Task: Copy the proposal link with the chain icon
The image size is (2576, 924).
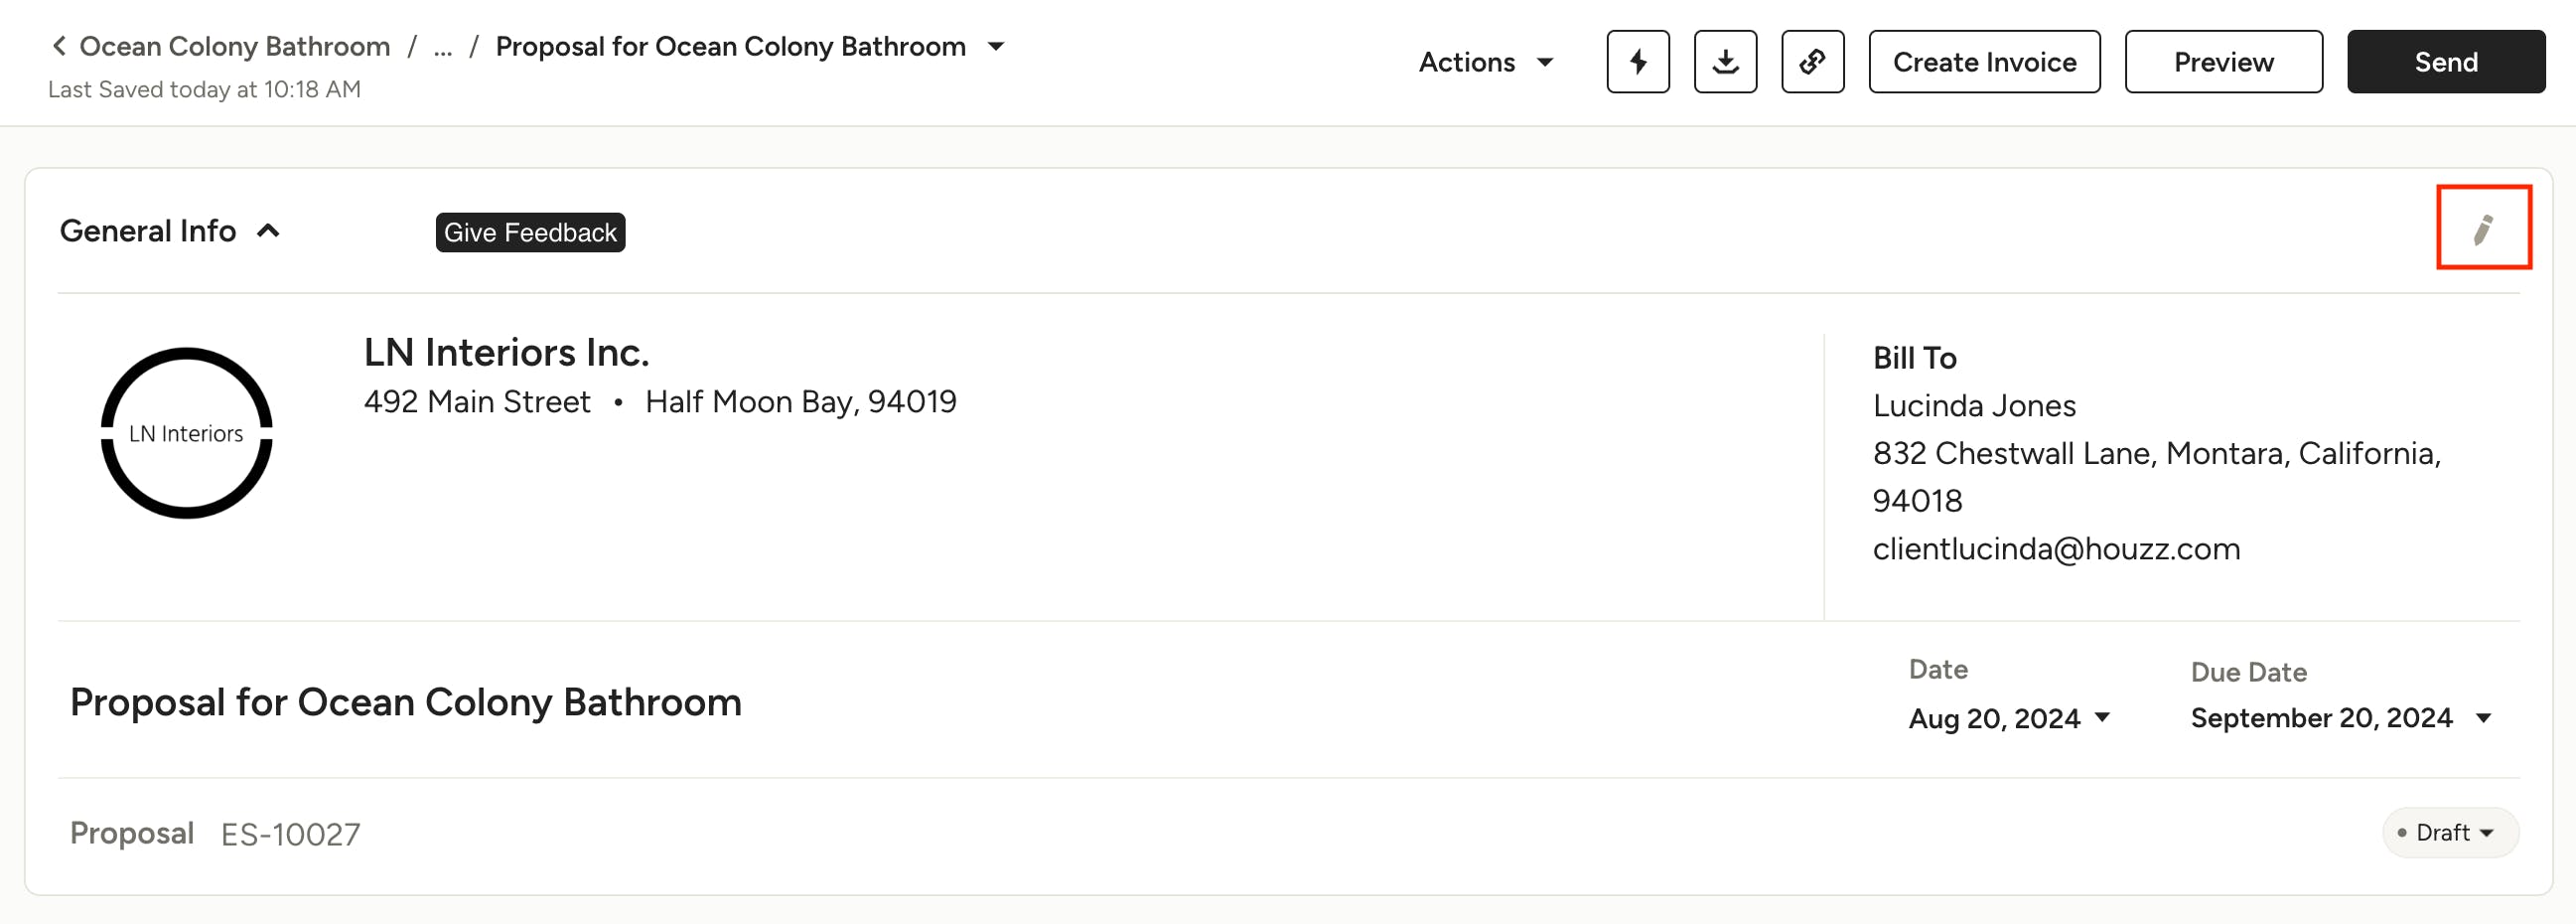Action: [1811, 62]
